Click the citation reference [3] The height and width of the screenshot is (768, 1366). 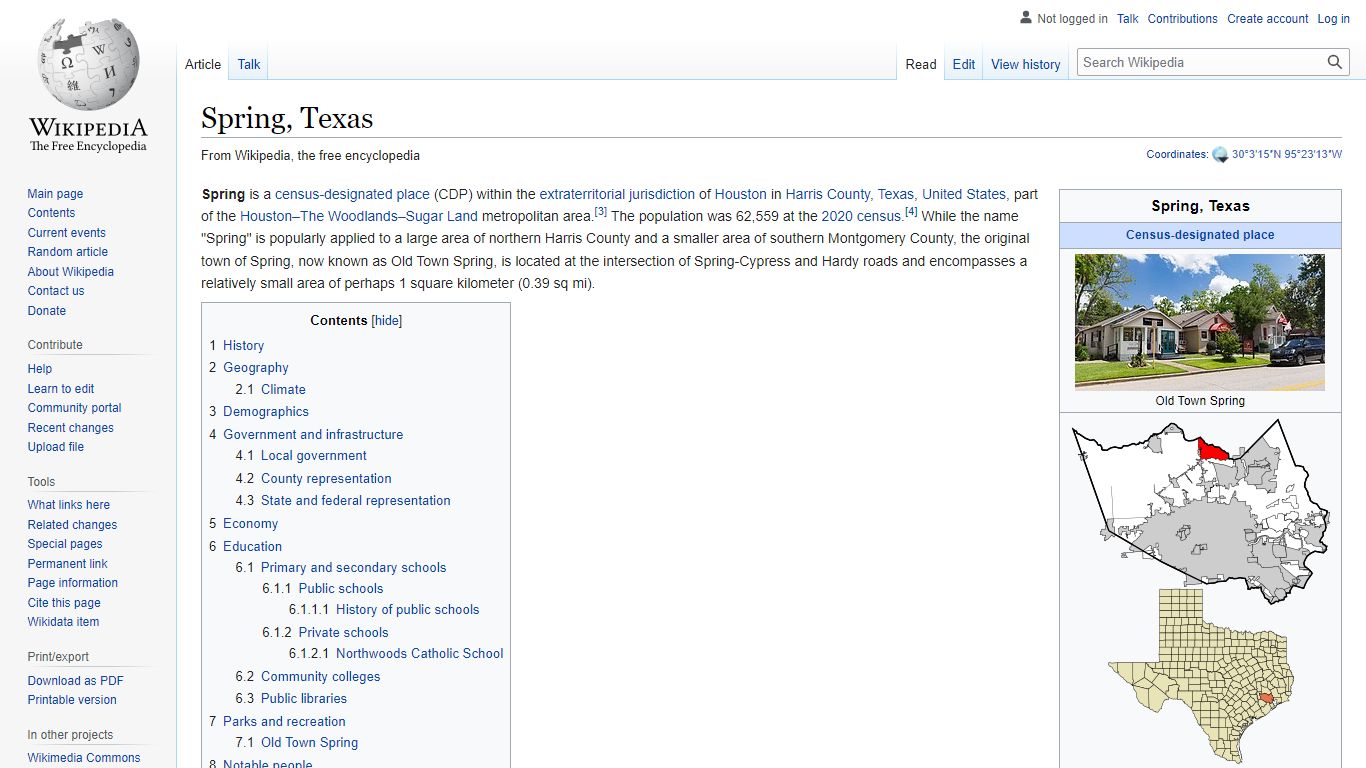601,212
